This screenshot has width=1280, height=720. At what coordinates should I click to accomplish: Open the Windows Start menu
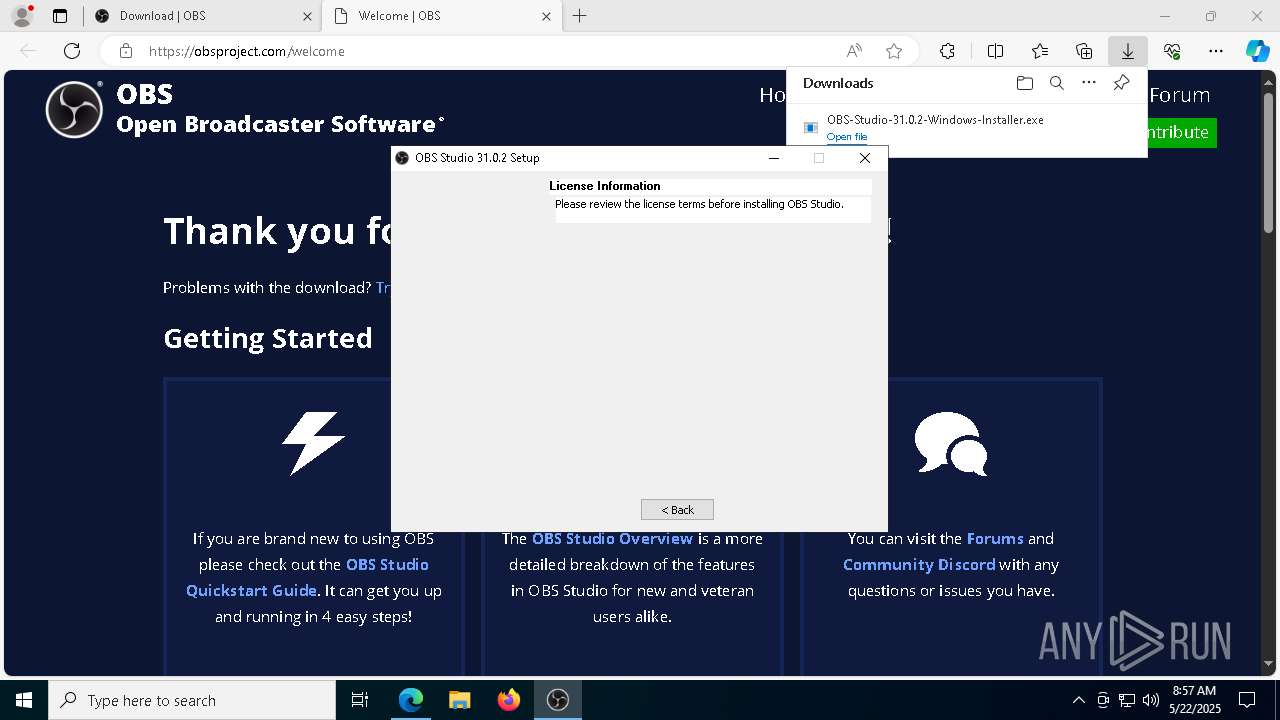pos(24,700)
